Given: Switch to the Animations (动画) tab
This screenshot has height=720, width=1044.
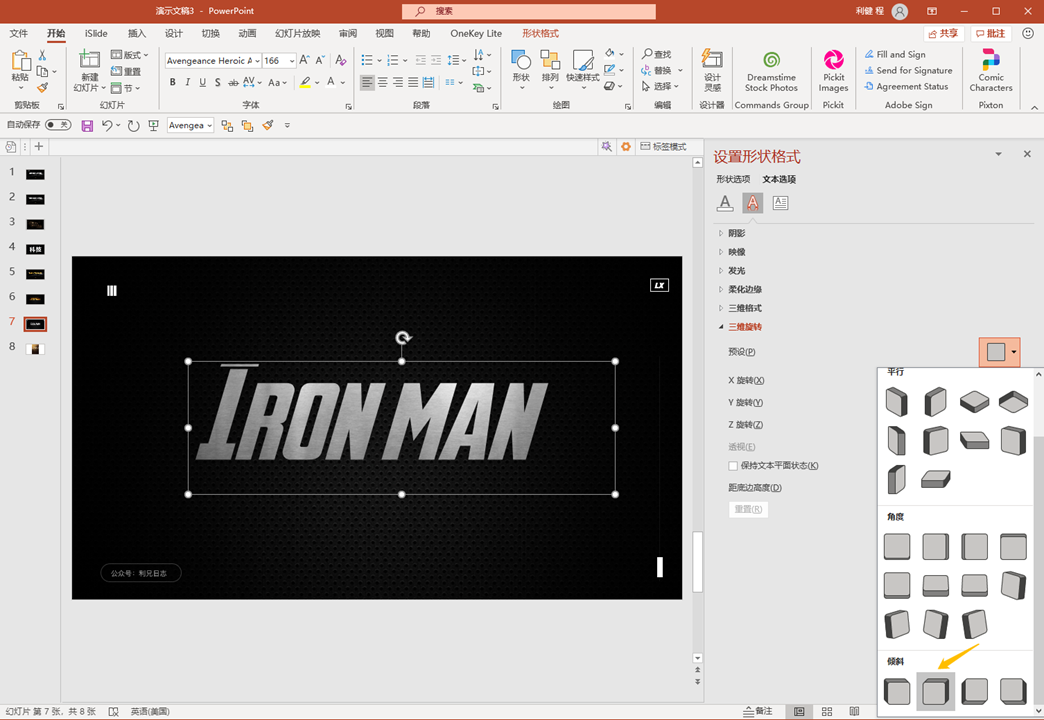Looking at the screenshot, I should tap(247, 33).
